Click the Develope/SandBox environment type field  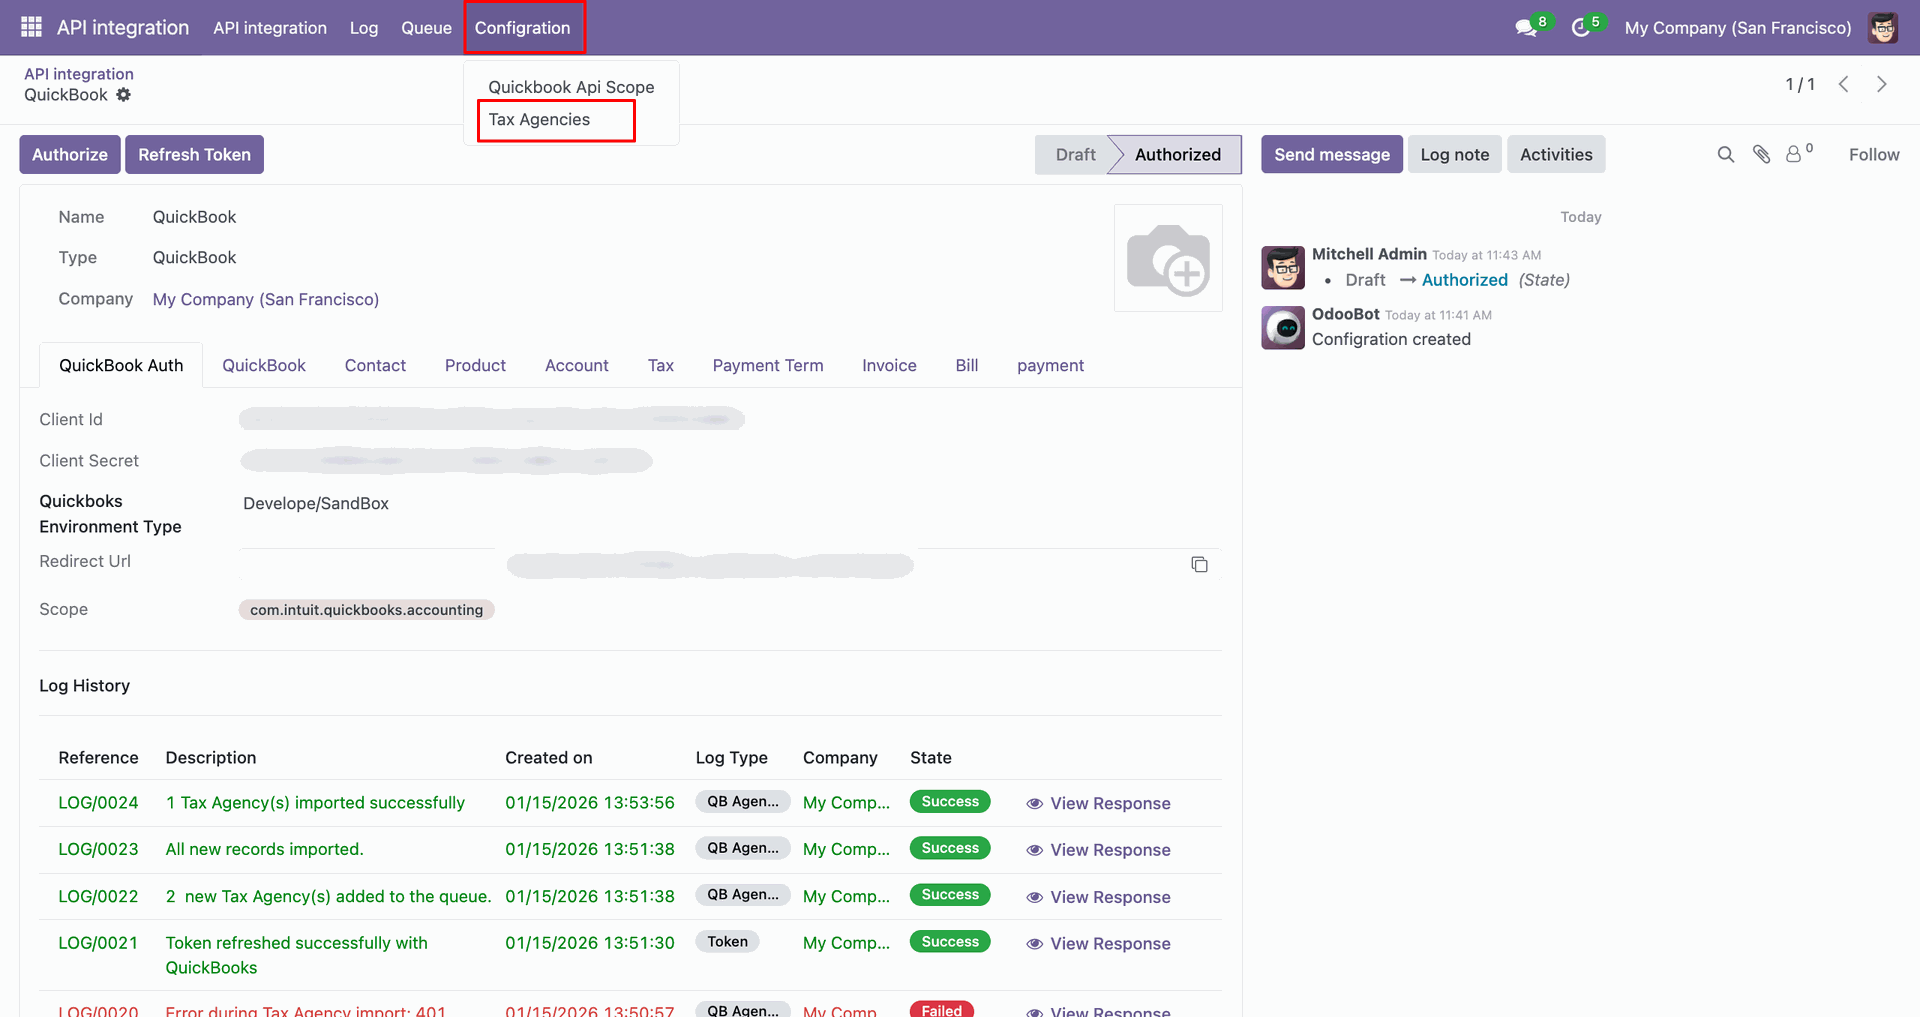(316, 504)
